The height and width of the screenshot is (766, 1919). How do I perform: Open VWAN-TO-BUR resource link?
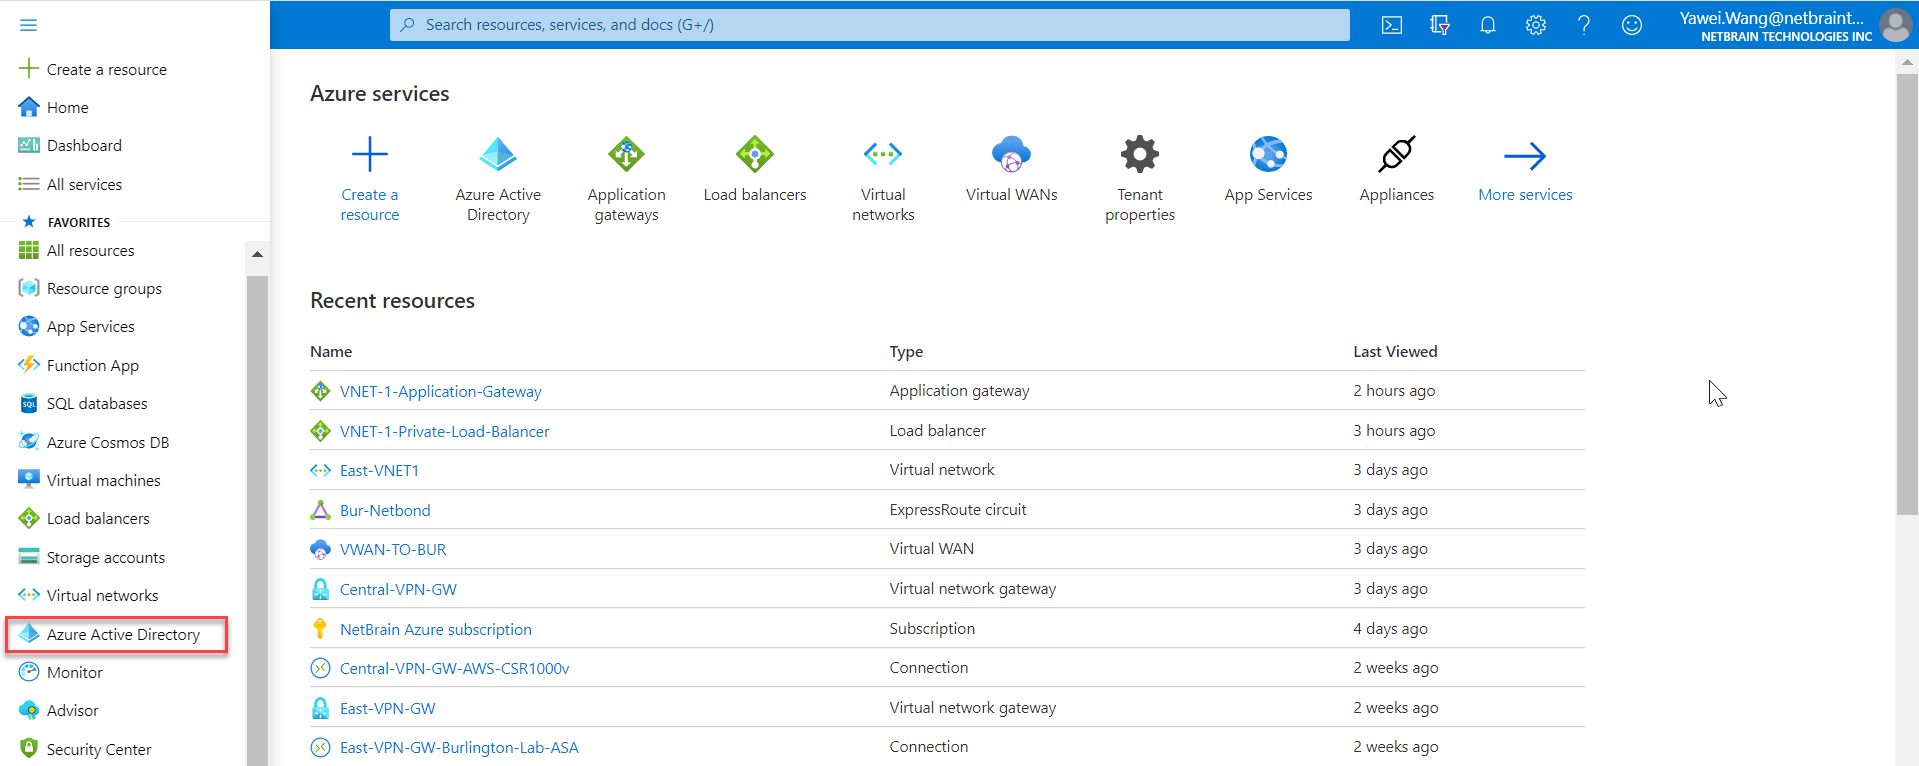pos(393,549)
